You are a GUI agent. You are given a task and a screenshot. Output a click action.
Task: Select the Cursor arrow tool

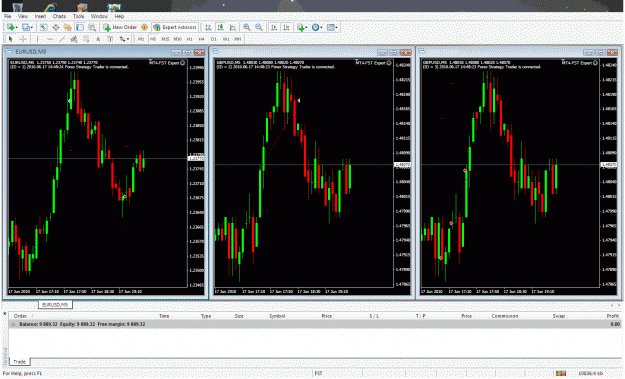click(10, 39)
